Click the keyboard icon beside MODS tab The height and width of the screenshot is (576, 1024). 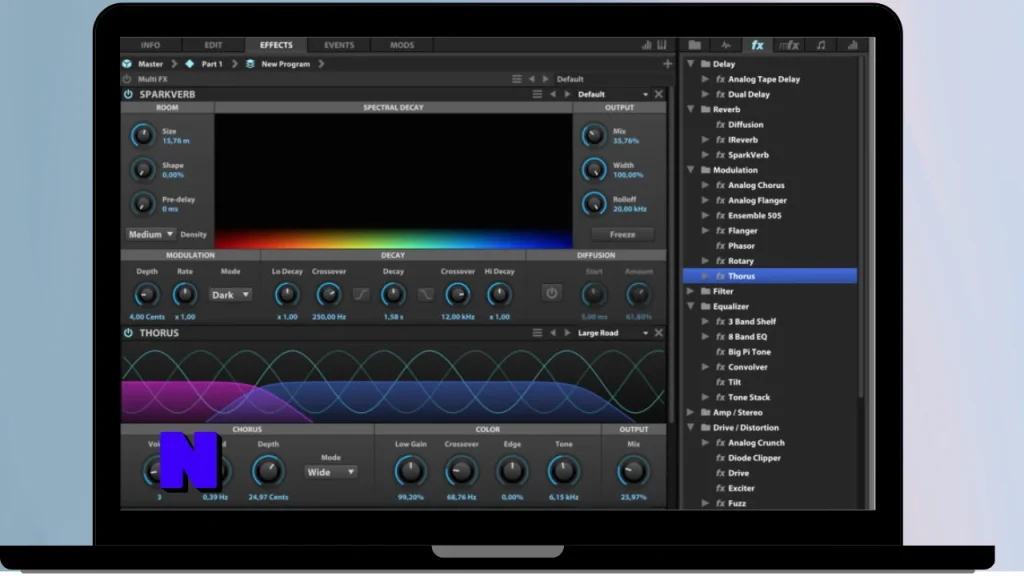coord(662,45)
